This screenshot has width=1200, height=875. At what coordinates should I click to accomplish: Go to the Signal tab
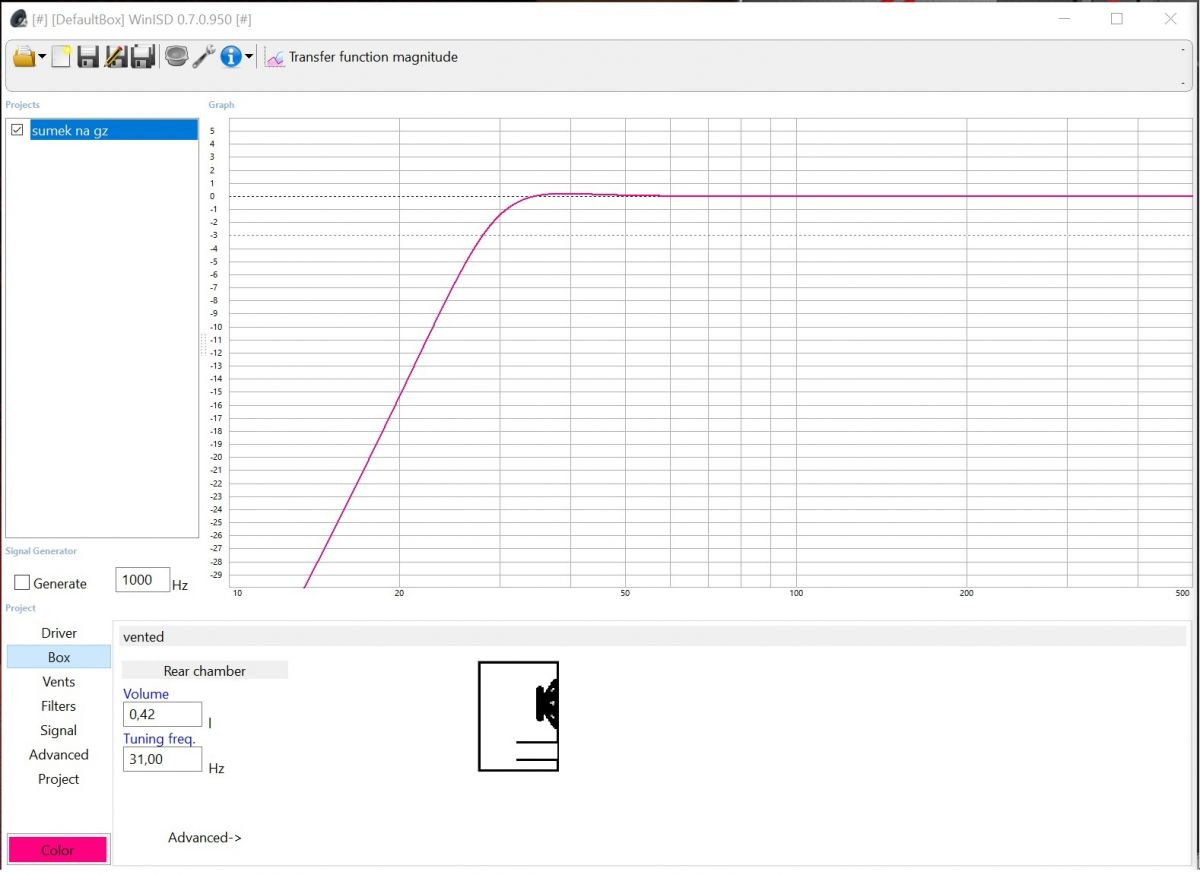[59, 730]
